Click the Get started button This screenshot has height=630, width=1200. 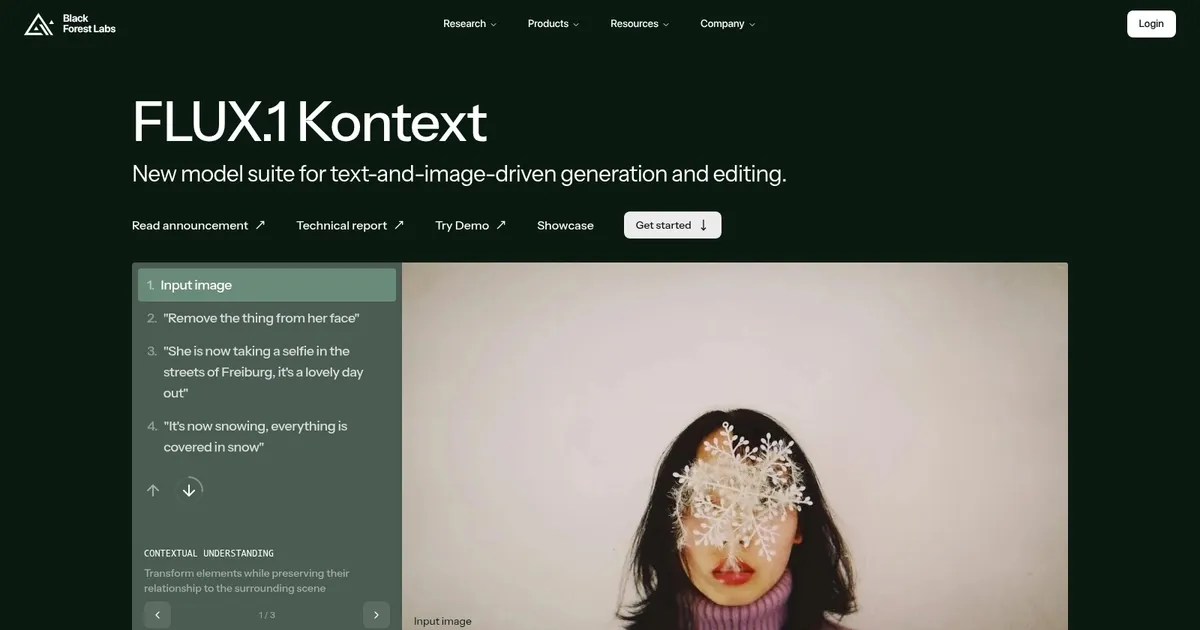[672, 225]
